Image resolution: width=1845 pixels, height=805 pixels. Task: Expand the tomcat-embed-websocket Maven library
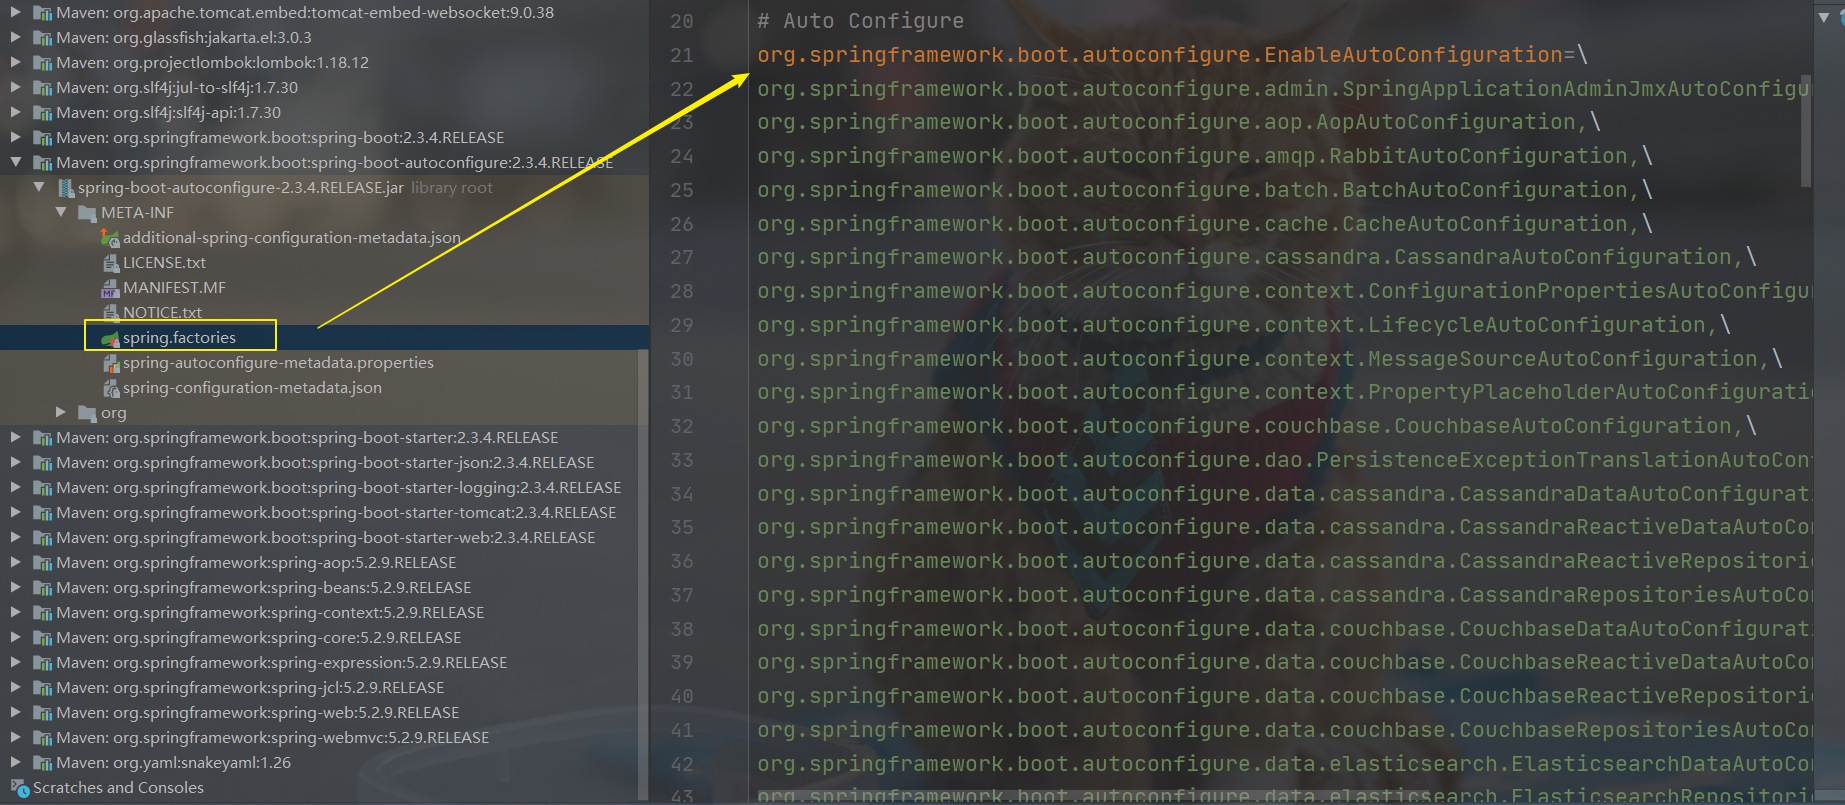(x=15, y=13)
